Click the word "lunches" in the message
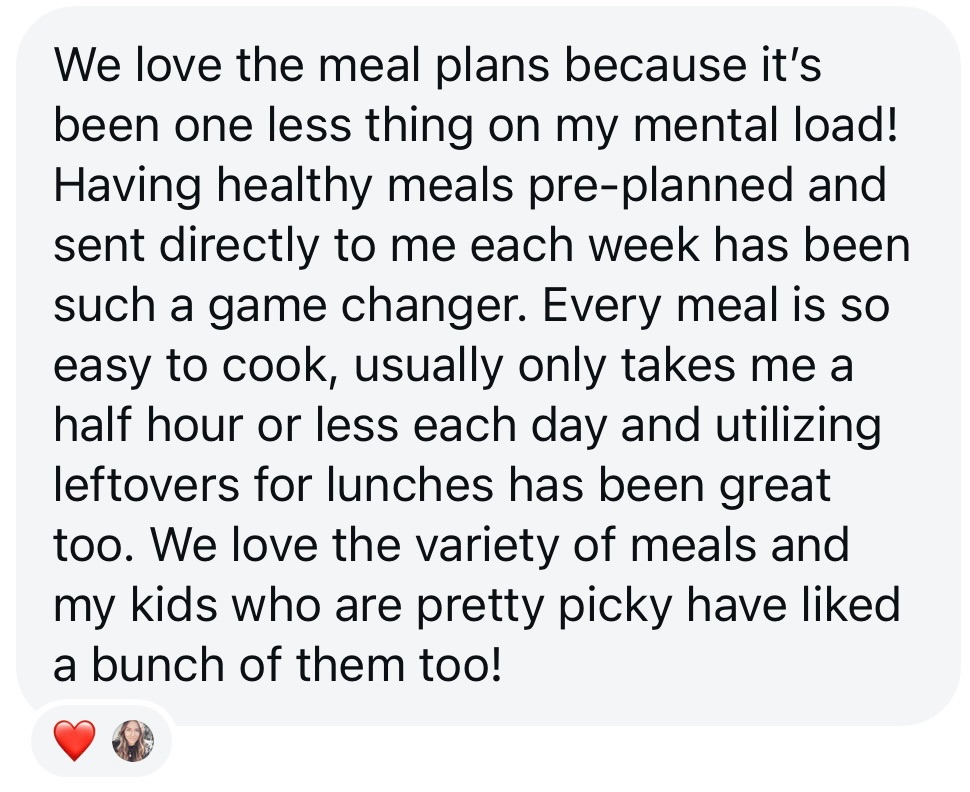The height and width of the screenshot is (792, 970). [x=410, y=485]
